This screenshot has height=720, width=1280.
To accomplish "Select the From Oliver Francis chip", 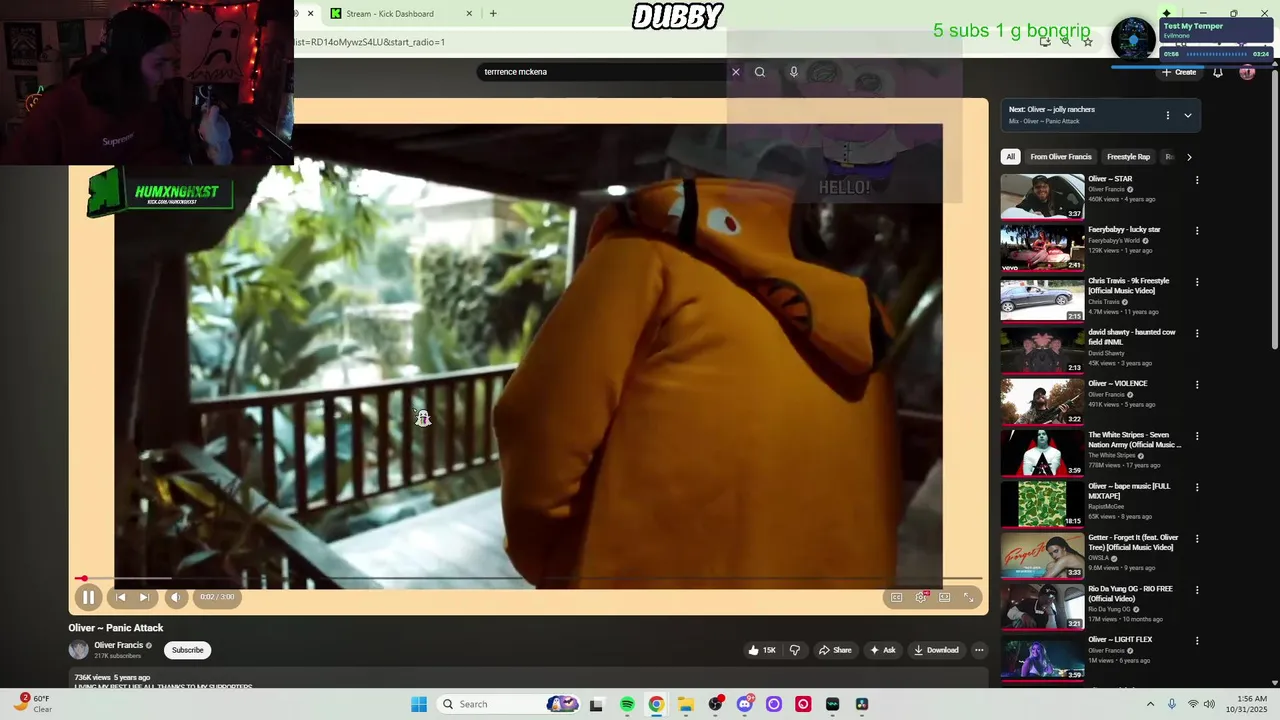I will [1061, 157].
